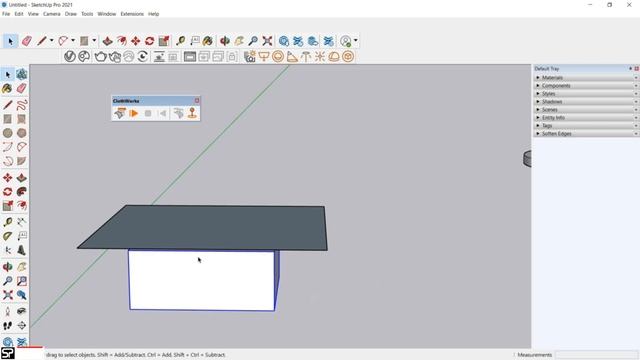This screenshot has width=640, height=360.
Task: Pick the Move tool in top toolbar
Action: (x=136, y=41)
